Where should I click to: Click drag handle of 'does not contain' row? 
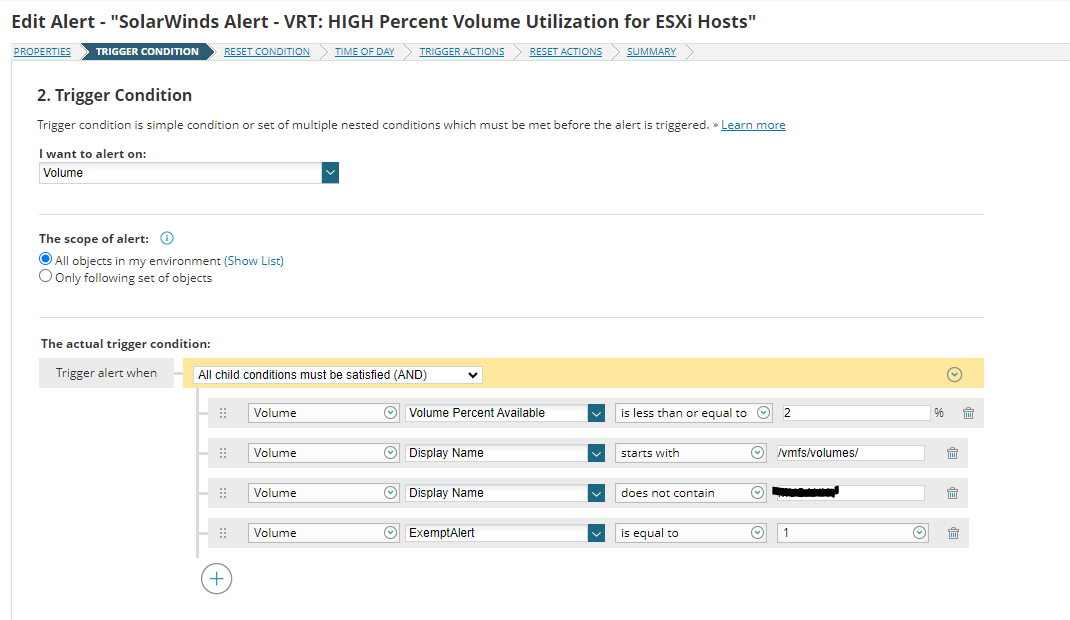(222, 492)
